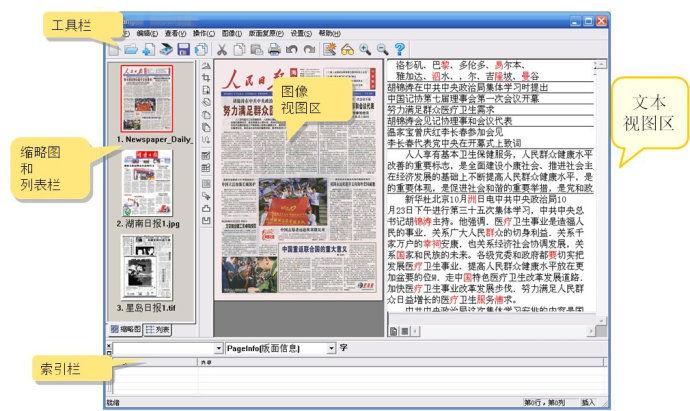This screenshot has height=411, width=690.
Task: Click the Cut scissors icon
Action: [x=222, y=48]
